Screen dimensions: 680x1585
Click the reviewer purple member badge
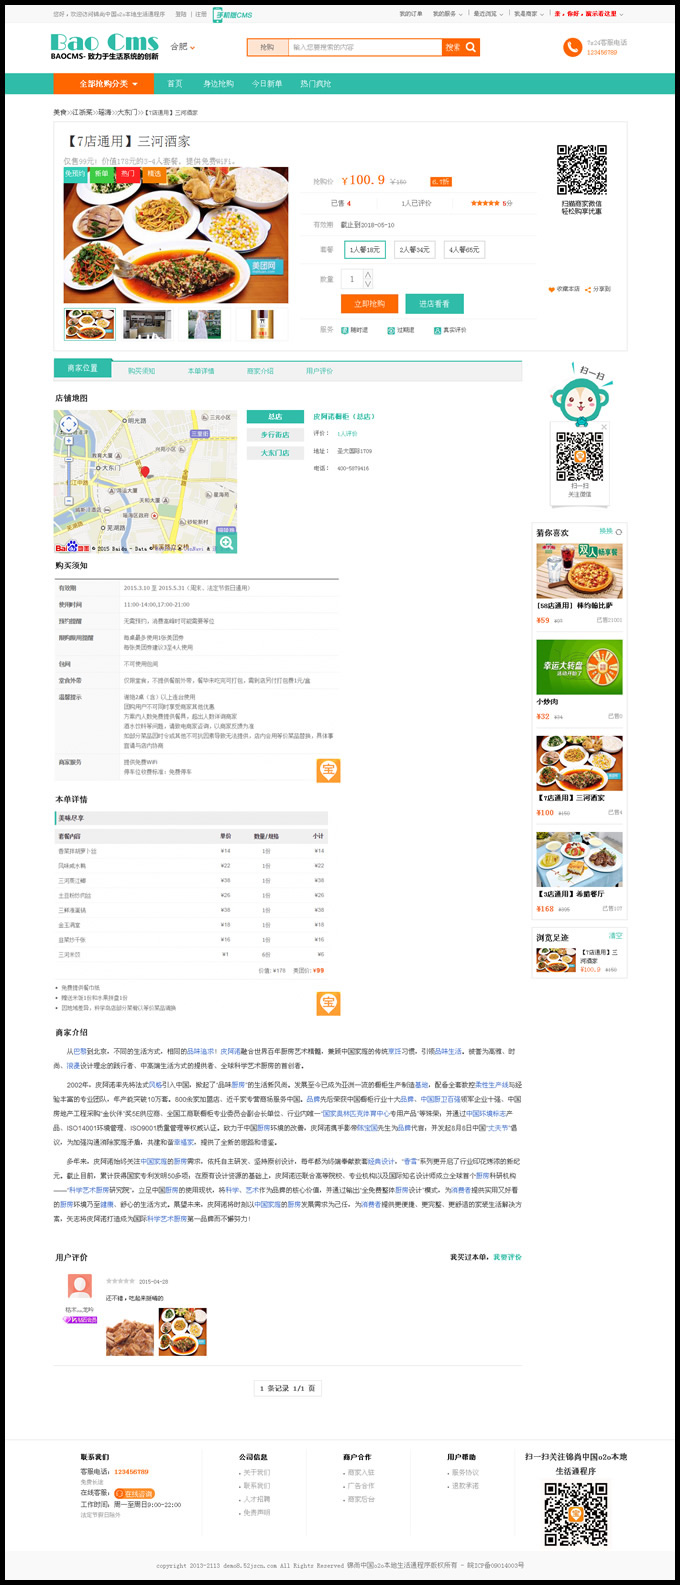[80, 1319]
